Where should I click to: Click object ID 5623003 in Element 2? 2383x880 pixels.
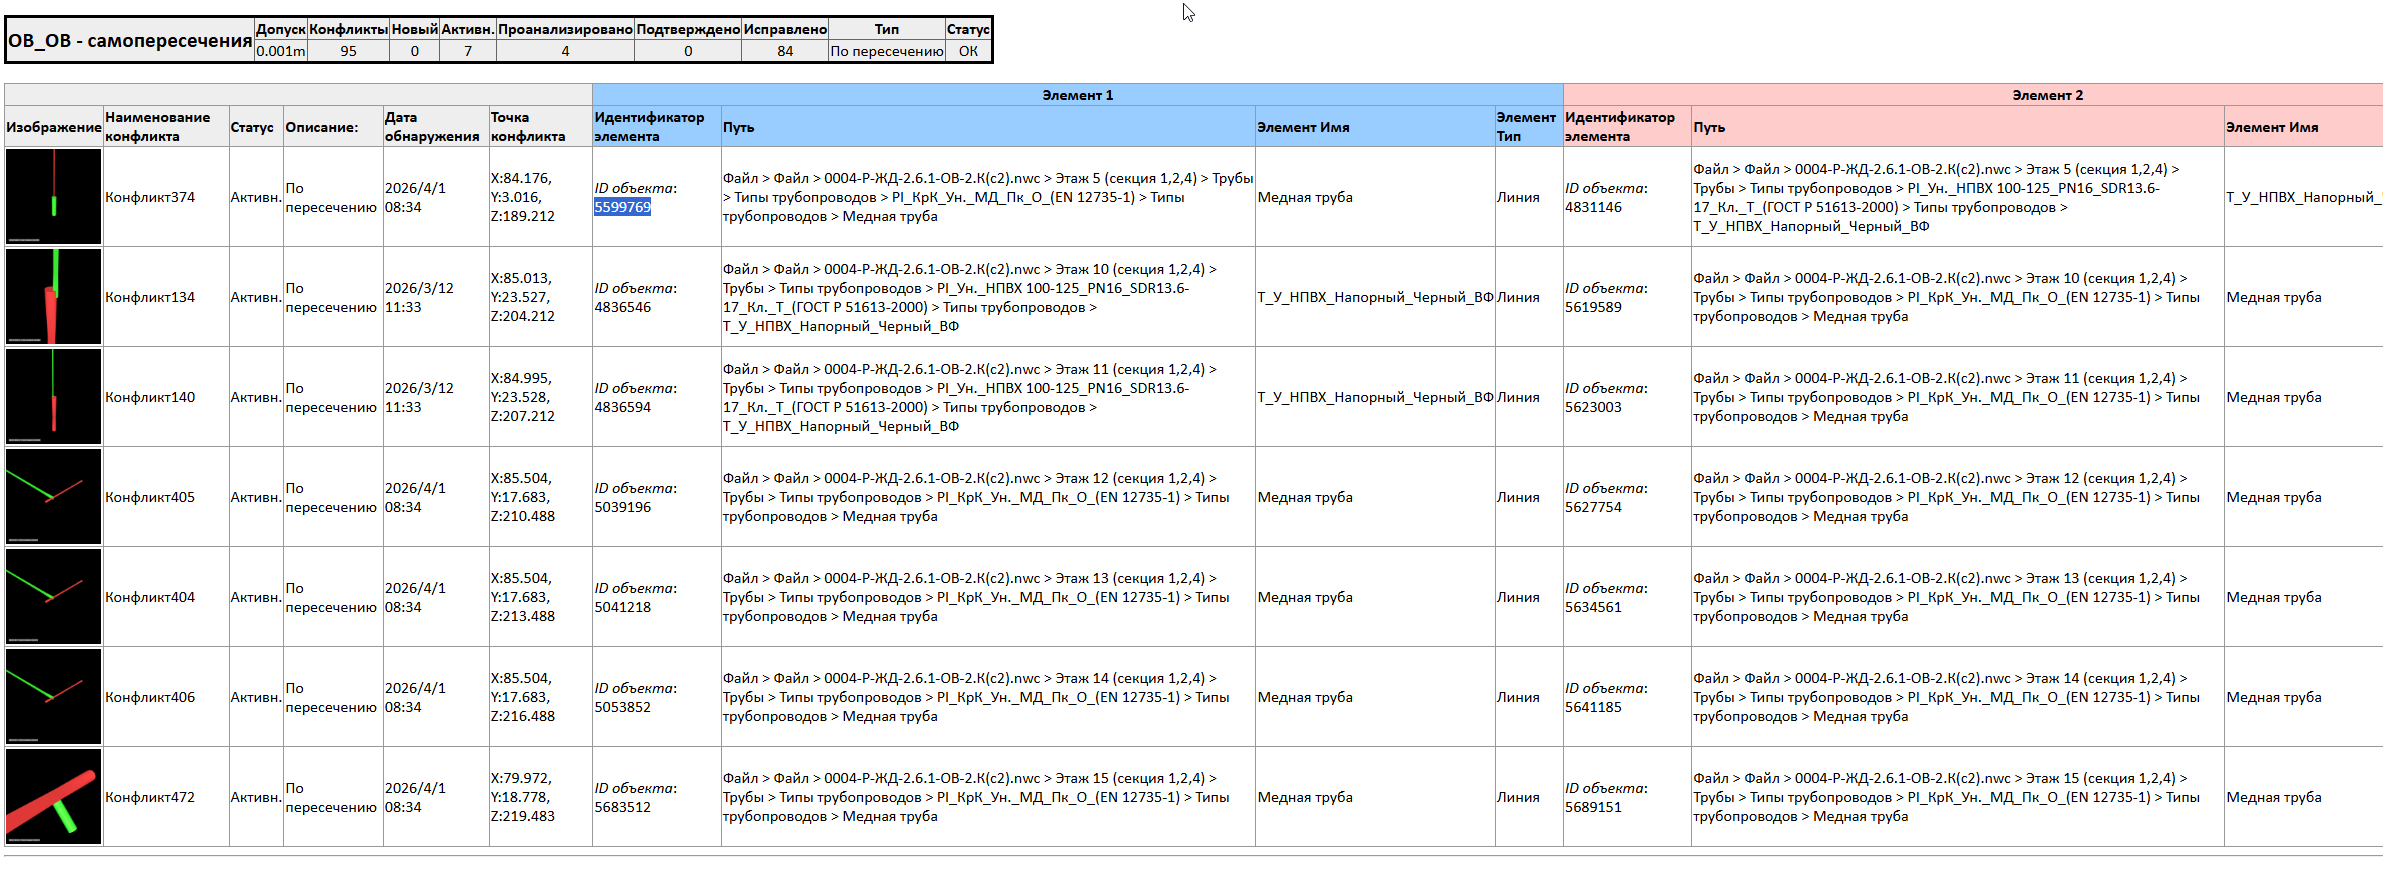point(1593,407)
